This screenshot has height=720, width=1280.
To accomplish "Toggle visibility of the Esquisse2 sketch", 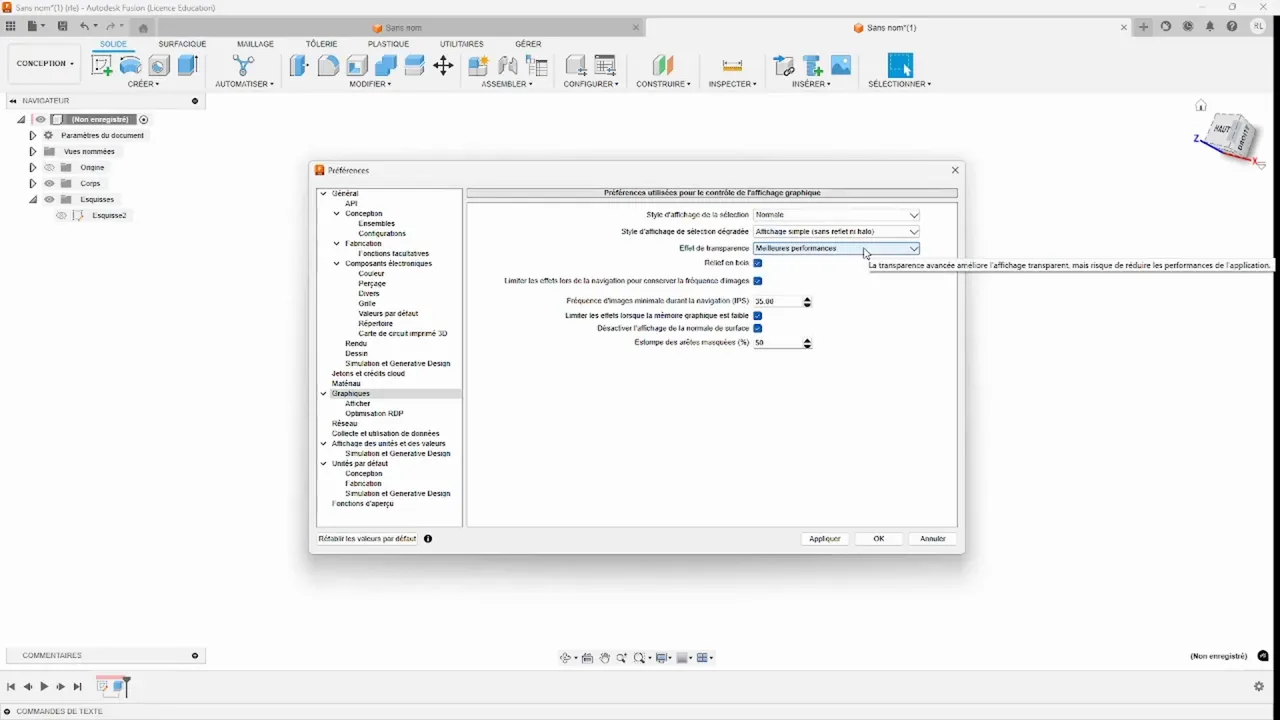I will coord(61,215).
